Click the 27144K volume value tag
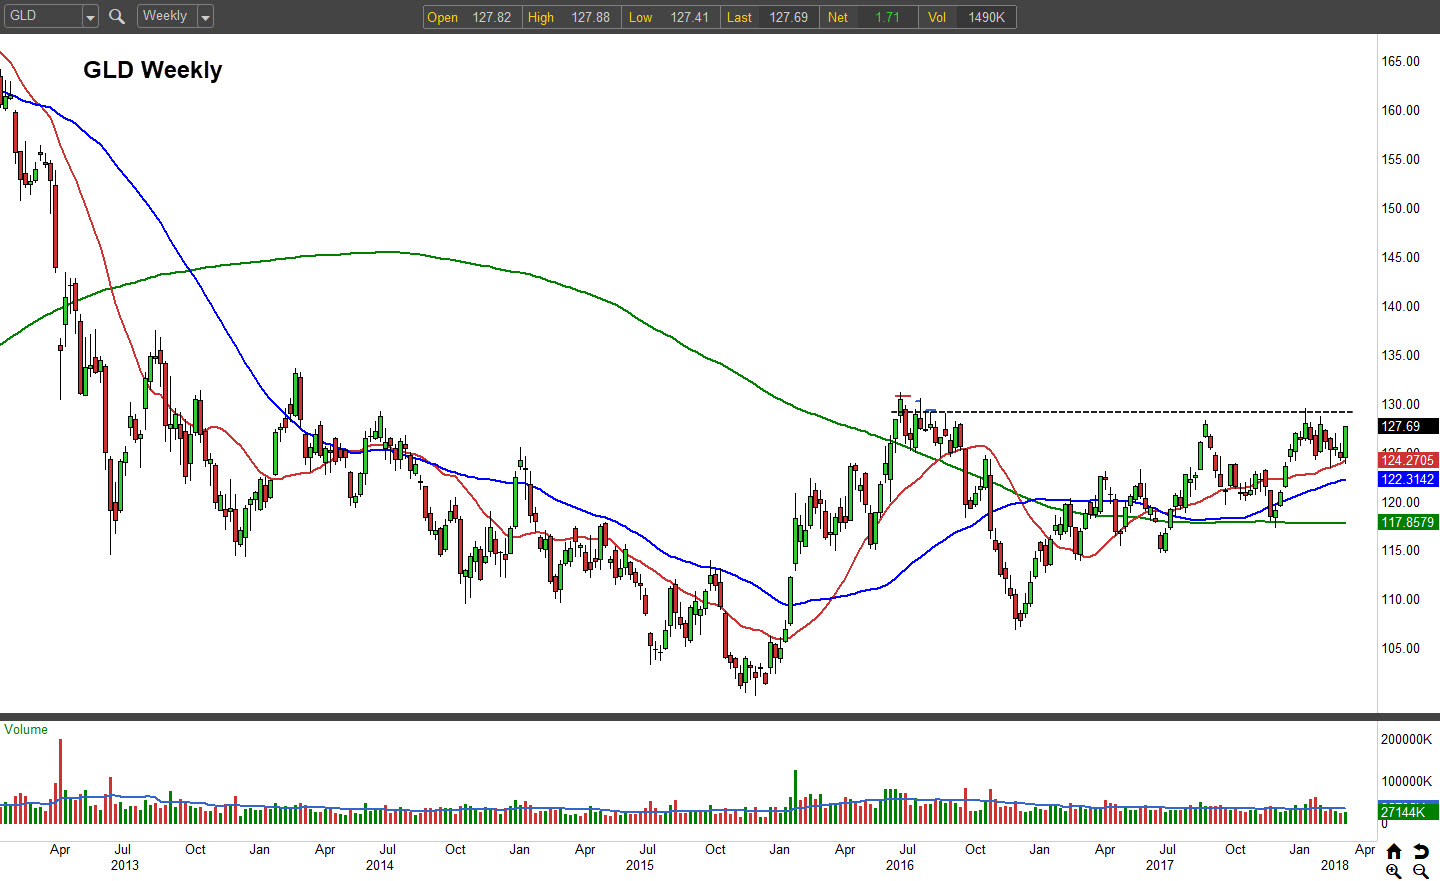 point(1408,812)
